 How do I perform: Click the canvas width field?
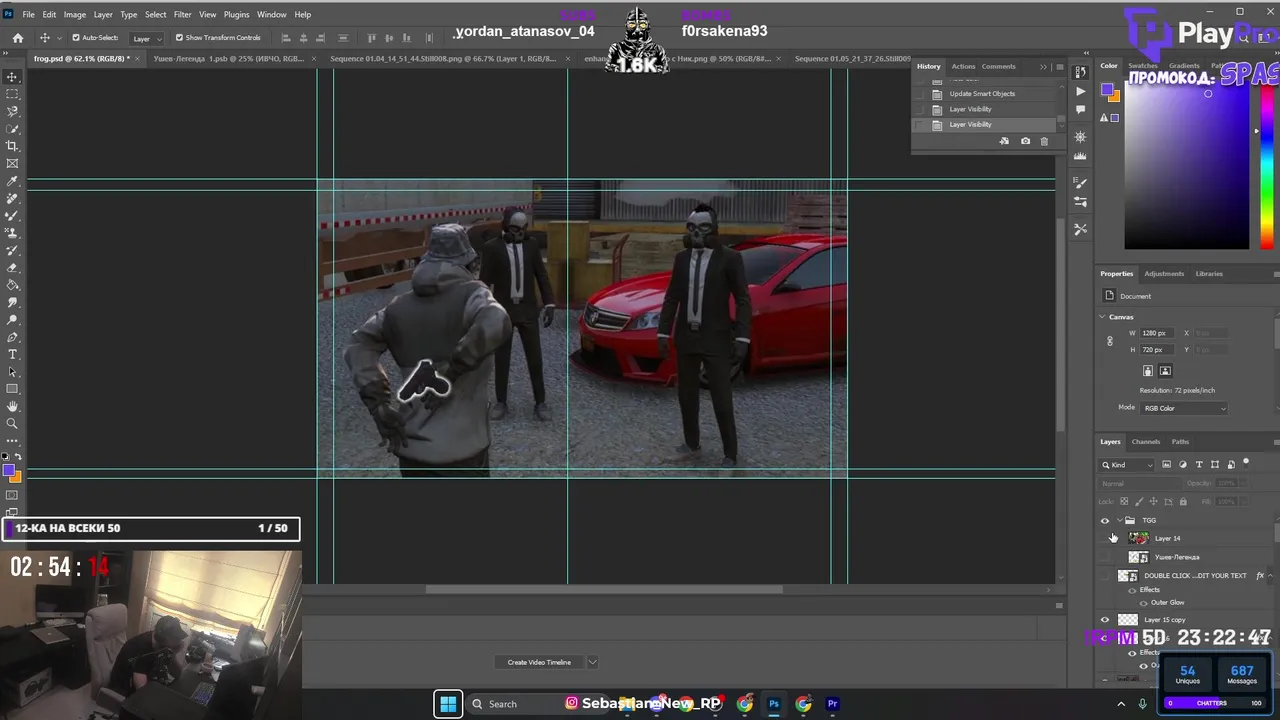click(1155, 333)
